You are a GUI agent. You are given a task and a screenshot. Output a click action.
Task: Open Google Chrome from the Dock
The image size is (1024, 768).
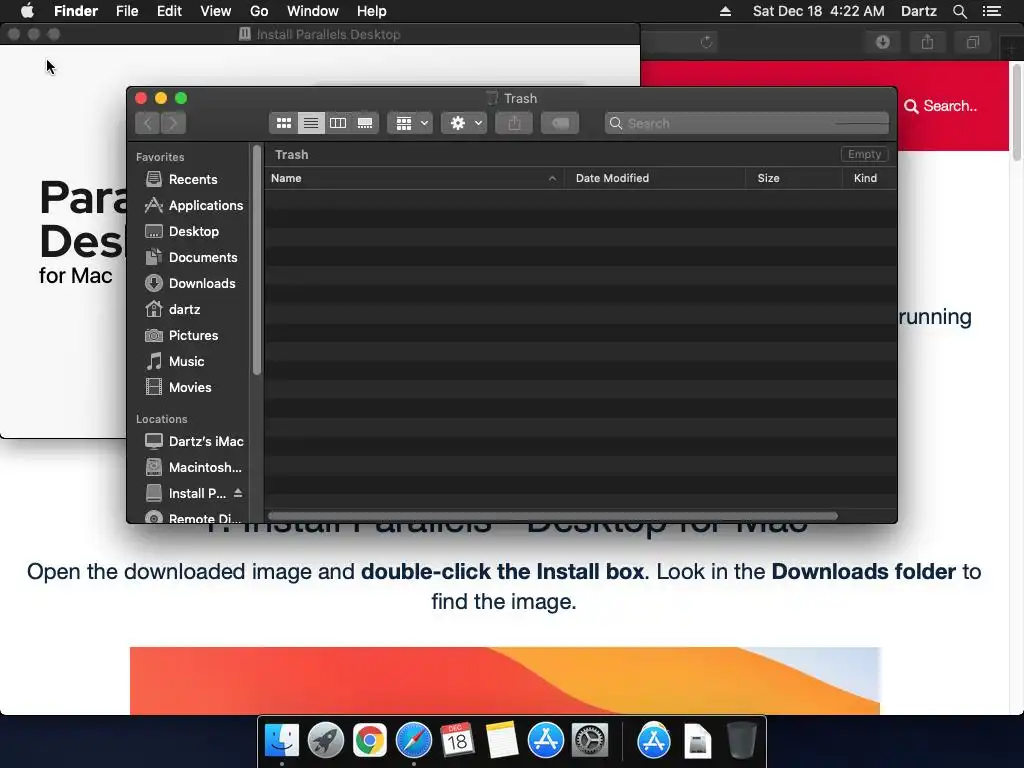370,741
